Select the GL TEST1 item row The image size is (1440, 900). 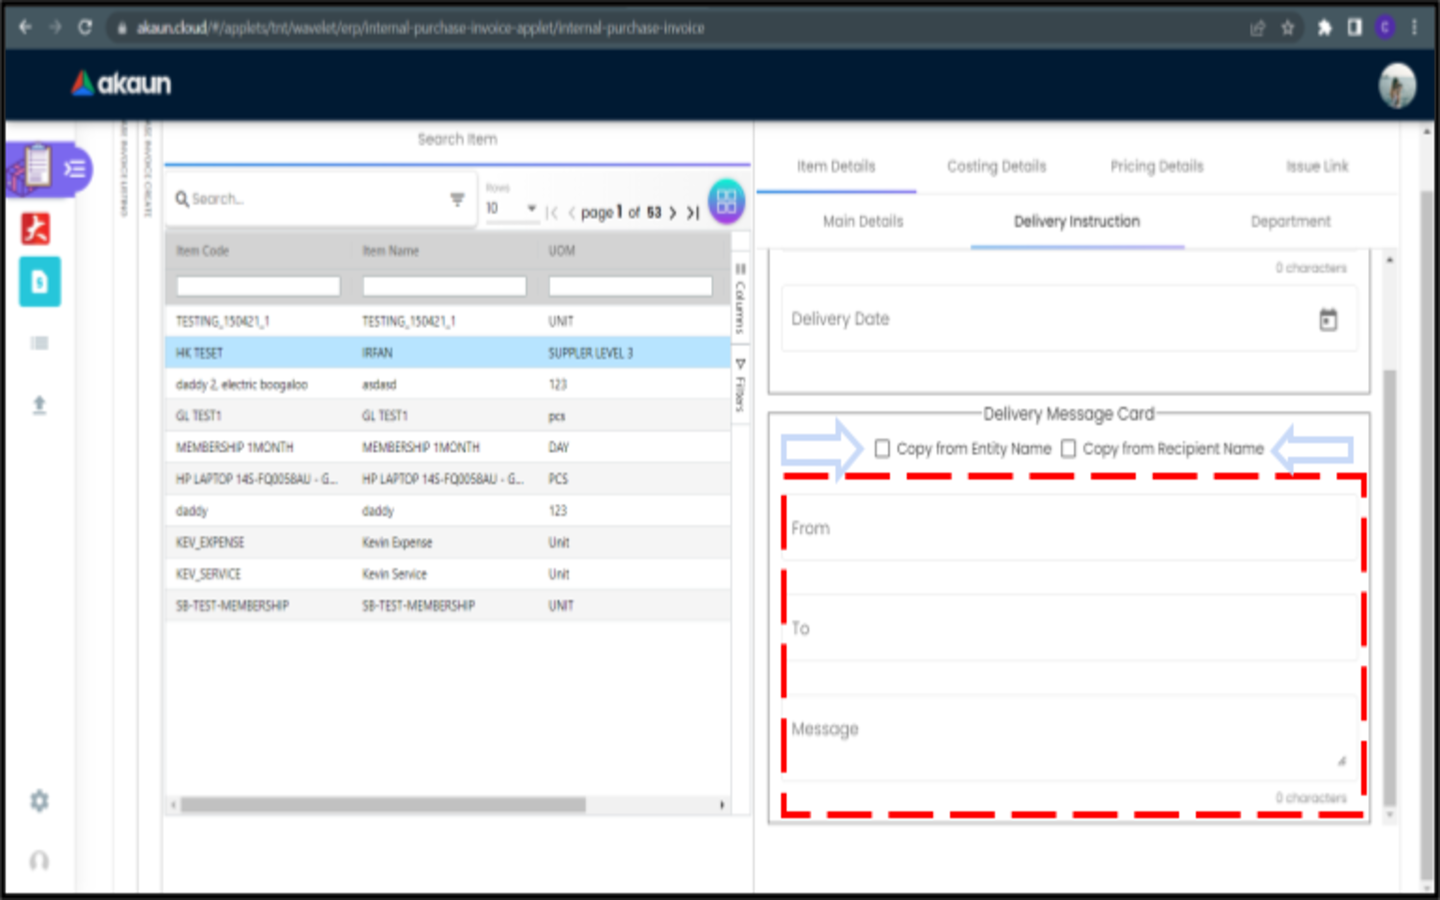448,416
